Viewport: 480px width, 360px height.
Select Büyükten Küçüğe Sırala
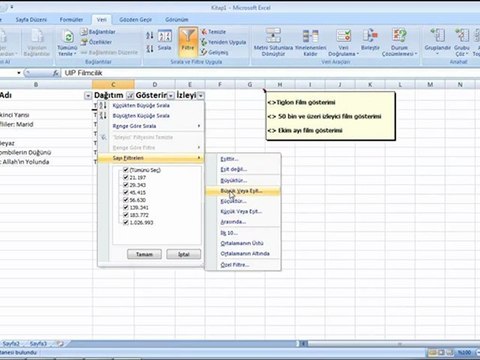(x=151, y=116)
